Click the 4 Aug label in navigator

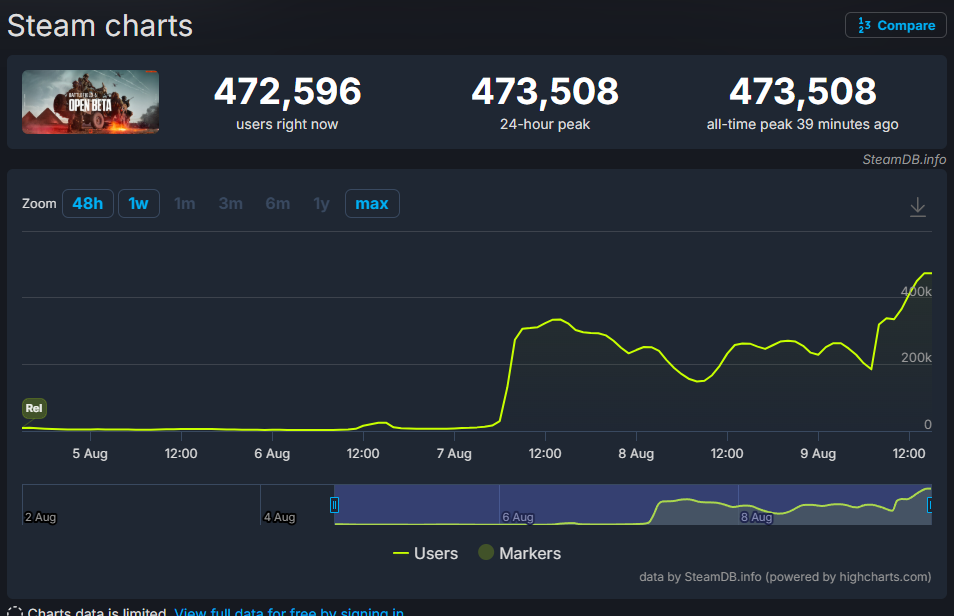click(x=279, y=517)
